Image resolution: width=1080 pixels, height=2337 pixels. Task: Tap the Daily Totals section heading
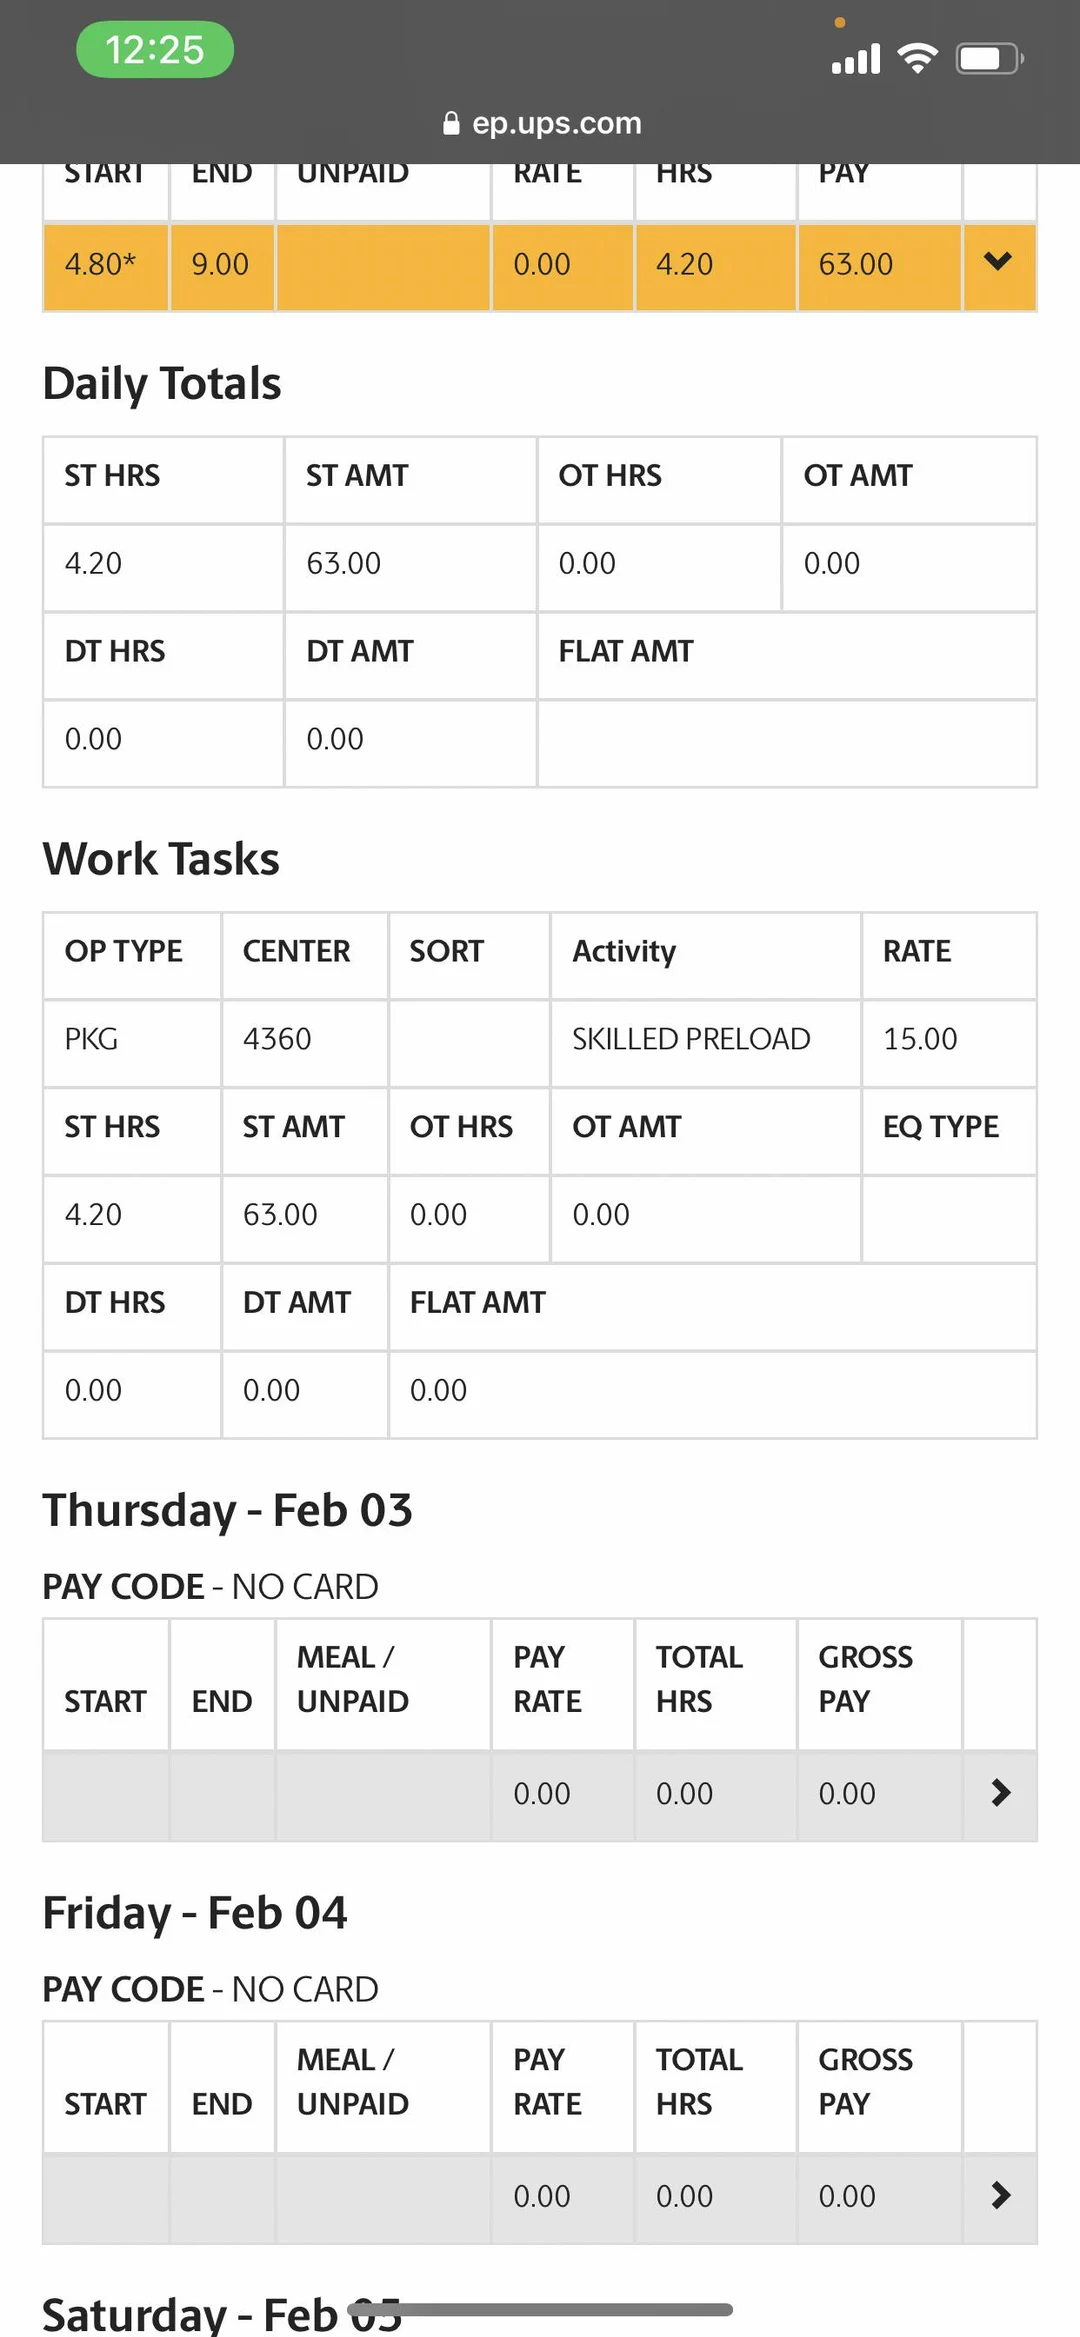point(161,382)
